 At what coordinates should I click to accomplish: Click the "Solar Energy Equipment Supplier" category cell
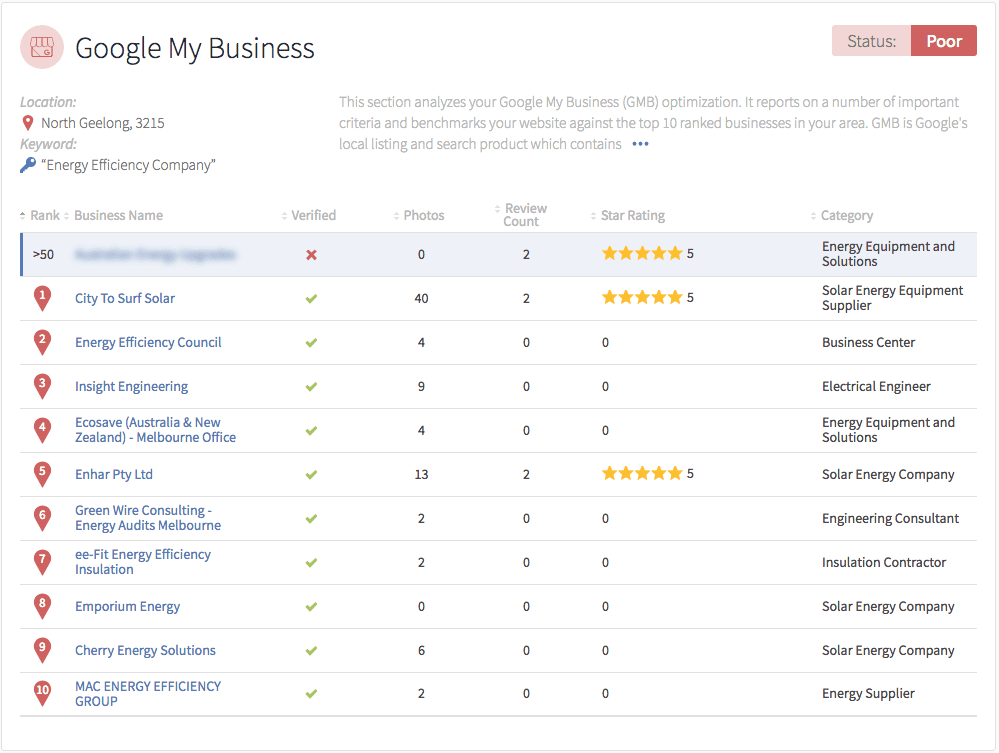click(892, 298)
